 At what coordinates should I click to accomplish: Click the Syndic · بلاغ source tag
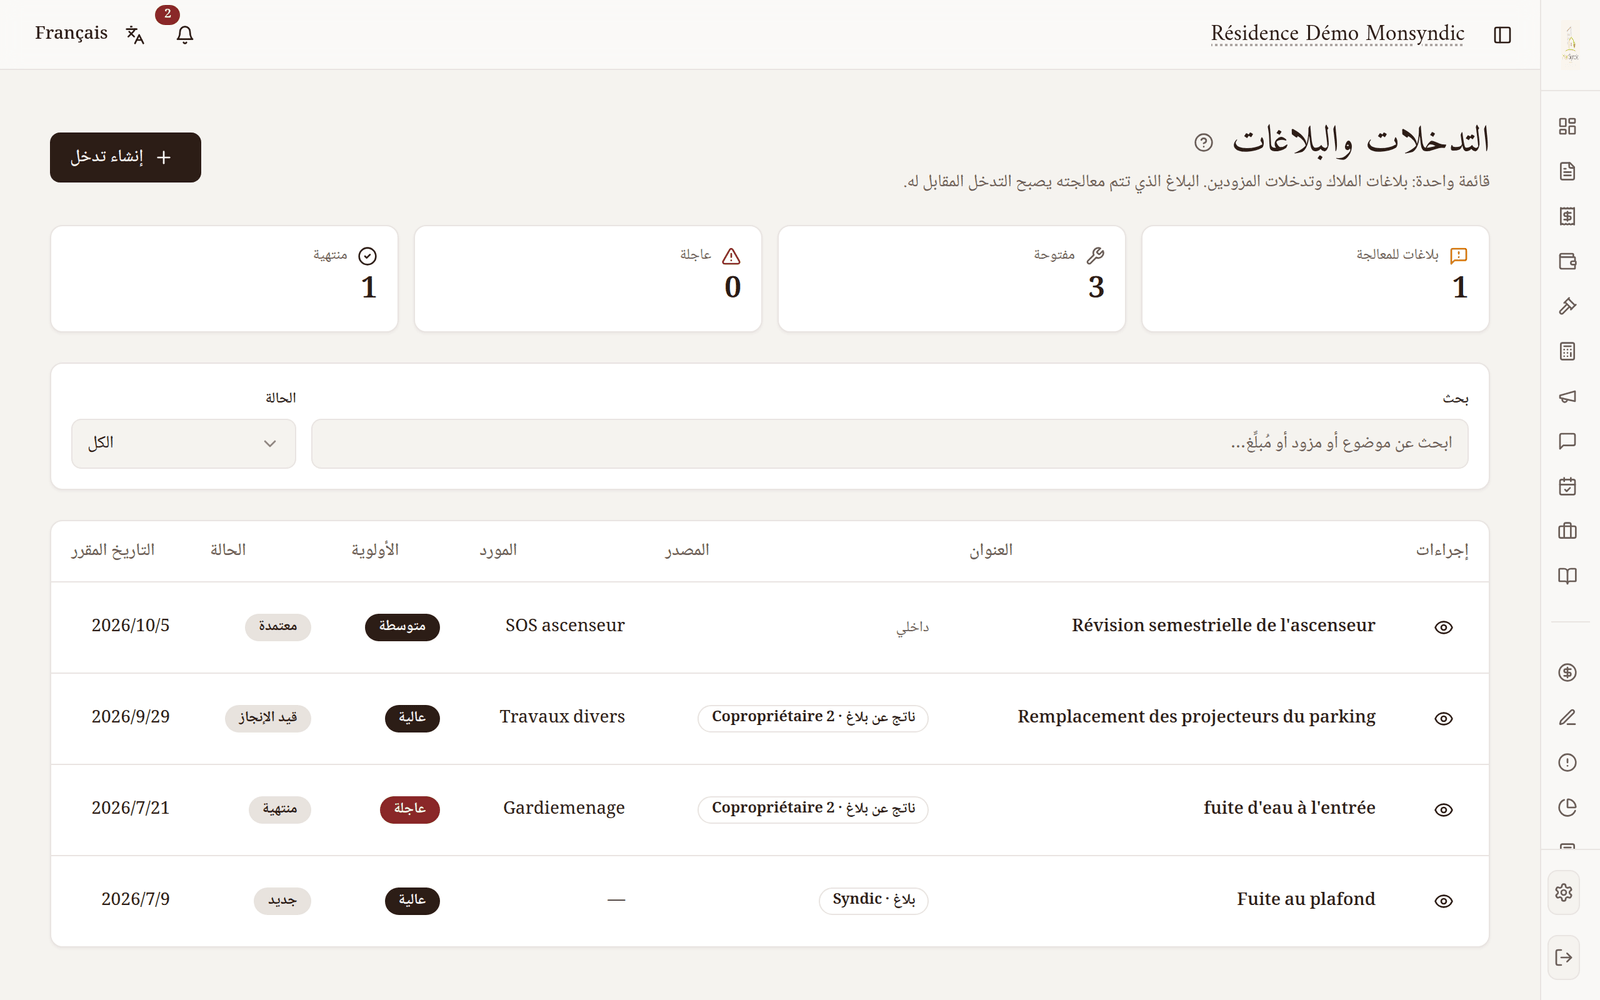click(x=874, y=900)
